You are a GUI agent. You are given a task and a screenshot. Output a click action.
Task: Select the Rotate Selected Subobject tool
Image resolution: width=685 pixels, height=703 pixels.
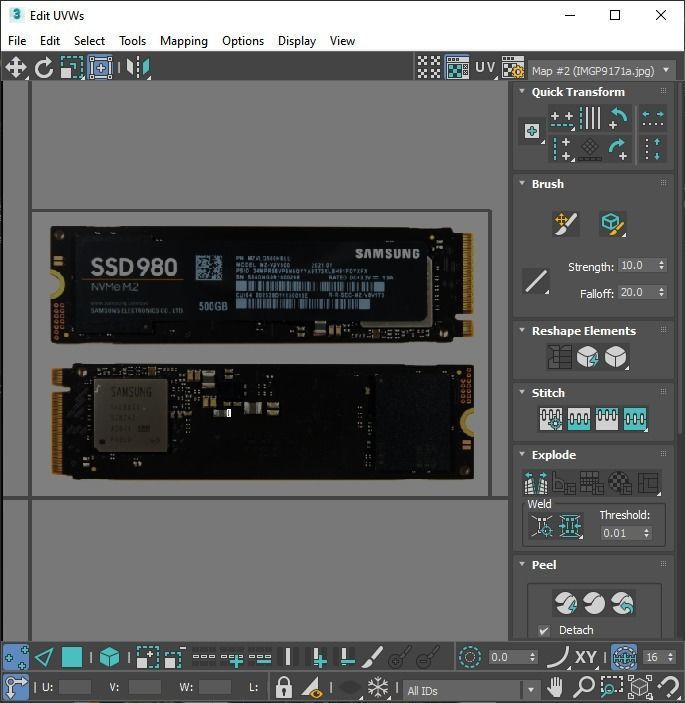point(44,68)
